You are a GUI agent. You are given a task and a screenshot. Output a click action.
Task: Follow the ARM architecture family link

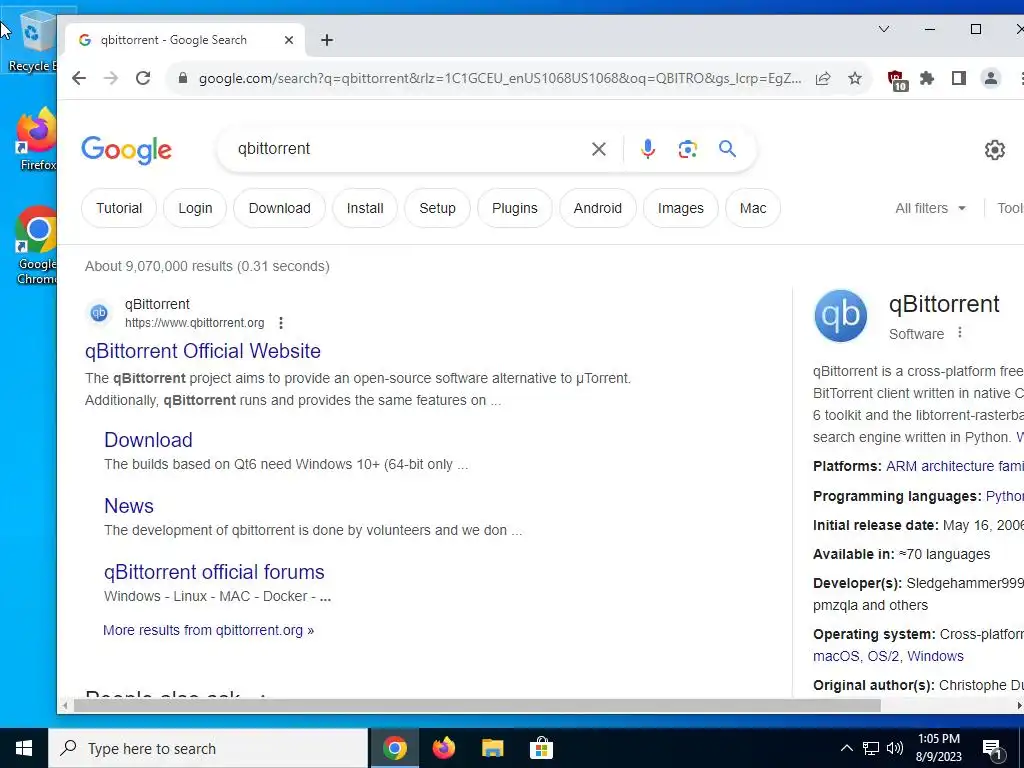tap(954, 466)
